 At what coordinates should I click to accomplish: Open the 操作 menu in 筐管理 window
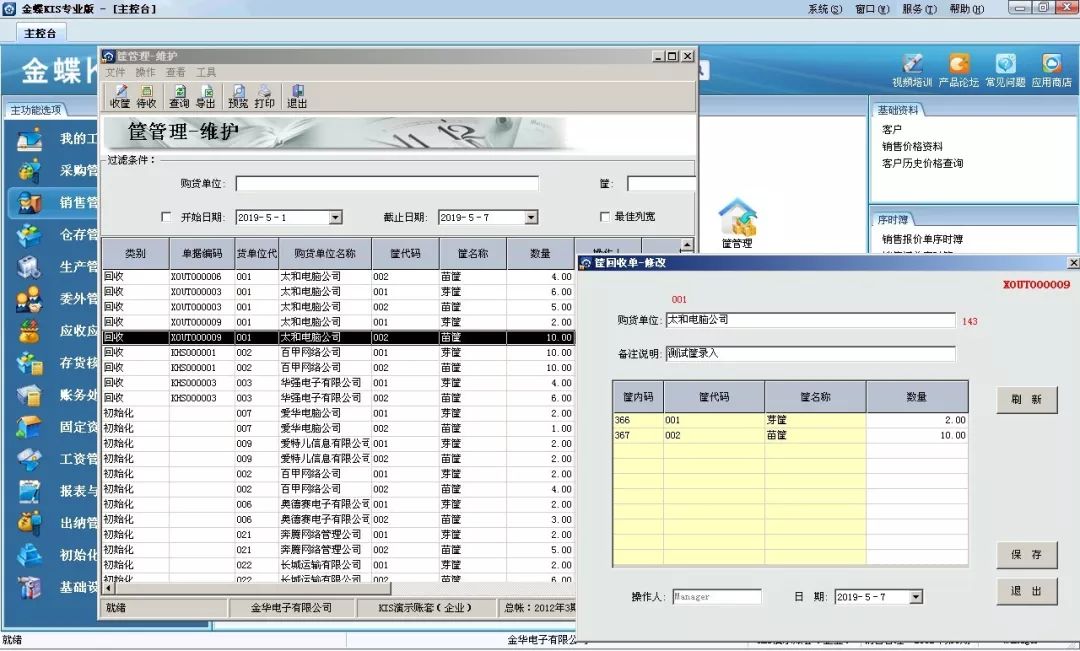point(145,72)
